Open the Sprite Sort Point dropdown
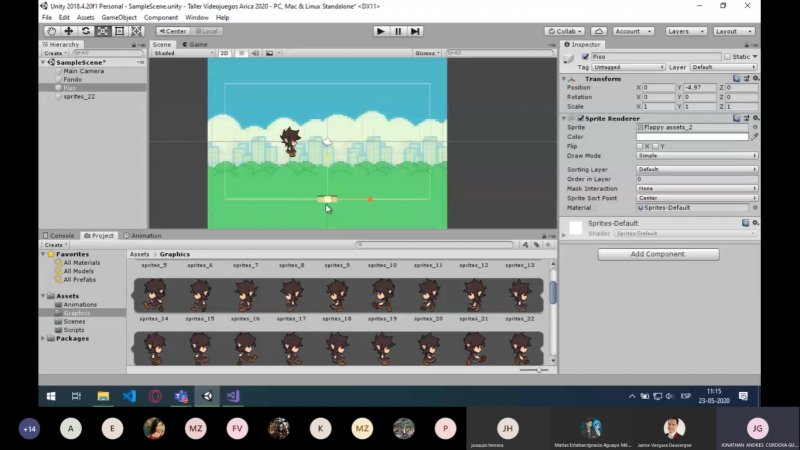Image resolution: width=800 pixels, height=450 pixels. (x=696, y=198)
